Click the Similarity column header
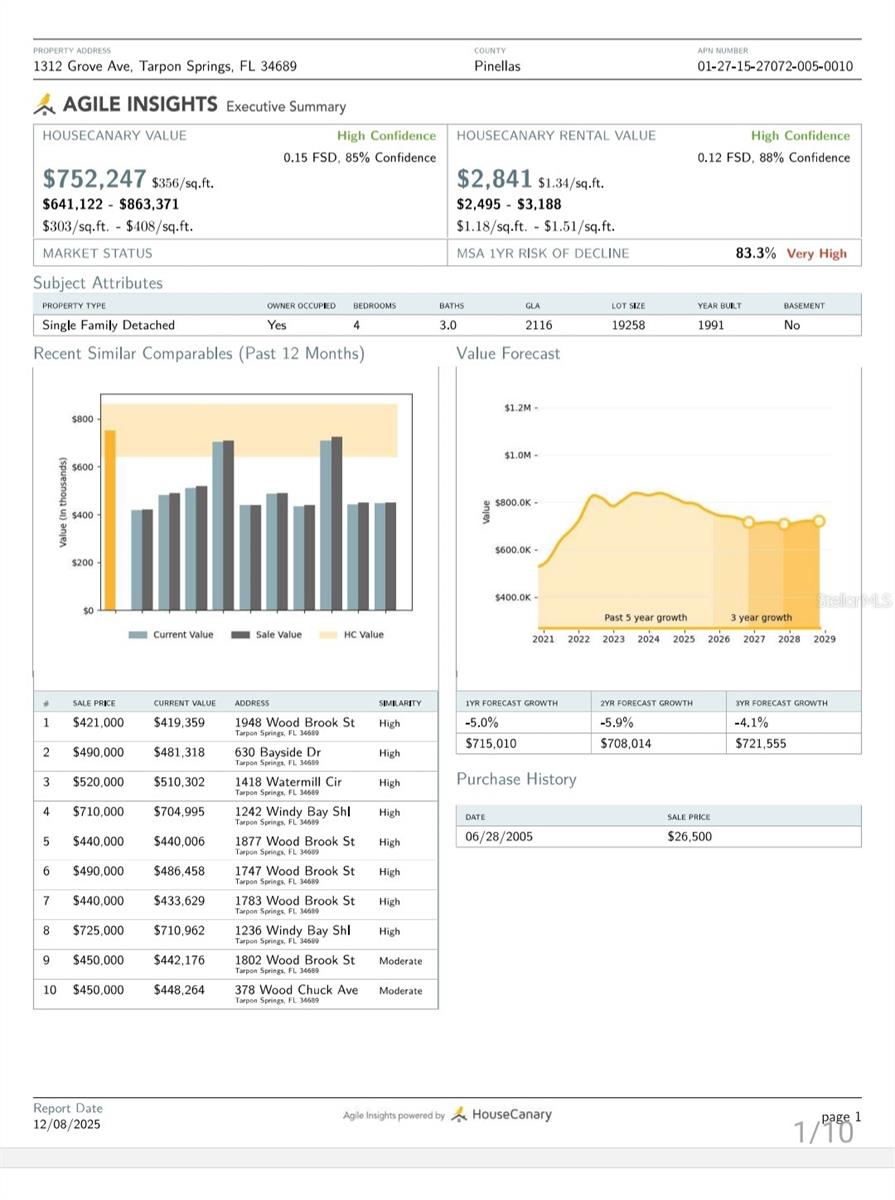895x1200 pixels. click(394, 703)
